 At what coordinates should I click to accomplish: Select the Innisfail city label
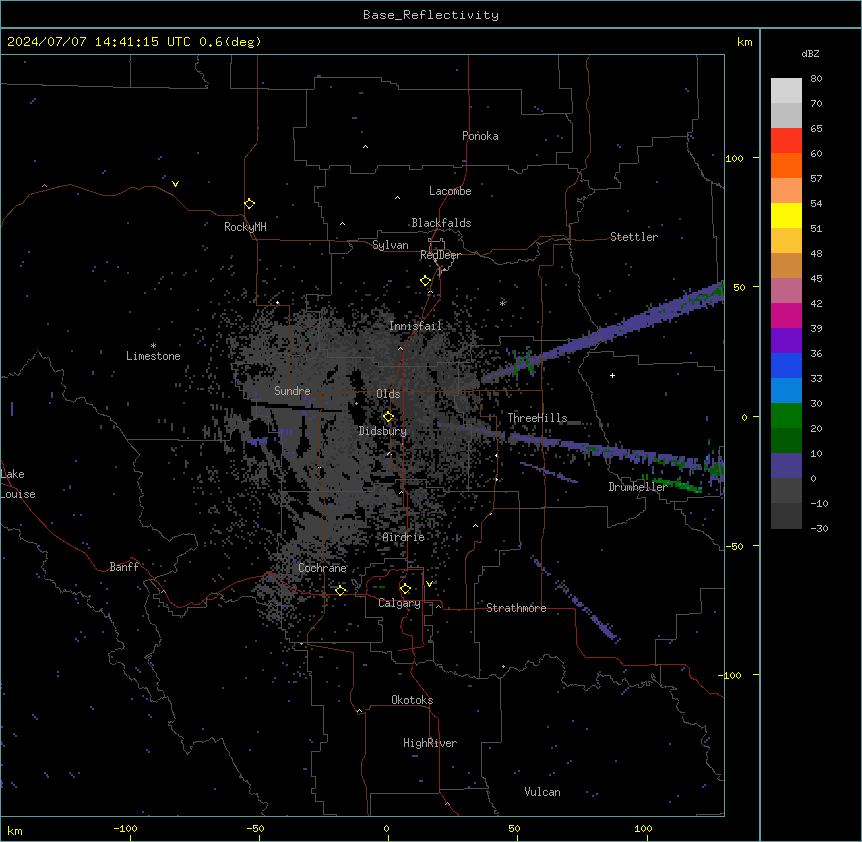(415, 326)
